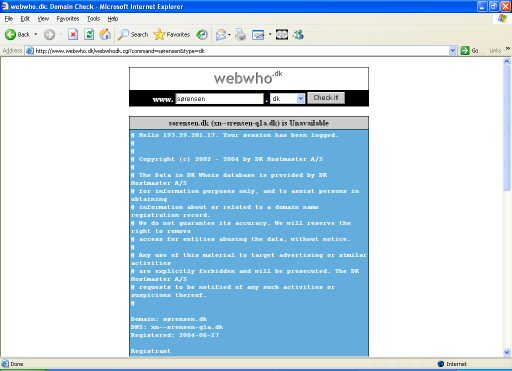Open the Tools menu
The image size is (512, 371).
(93, 19)
